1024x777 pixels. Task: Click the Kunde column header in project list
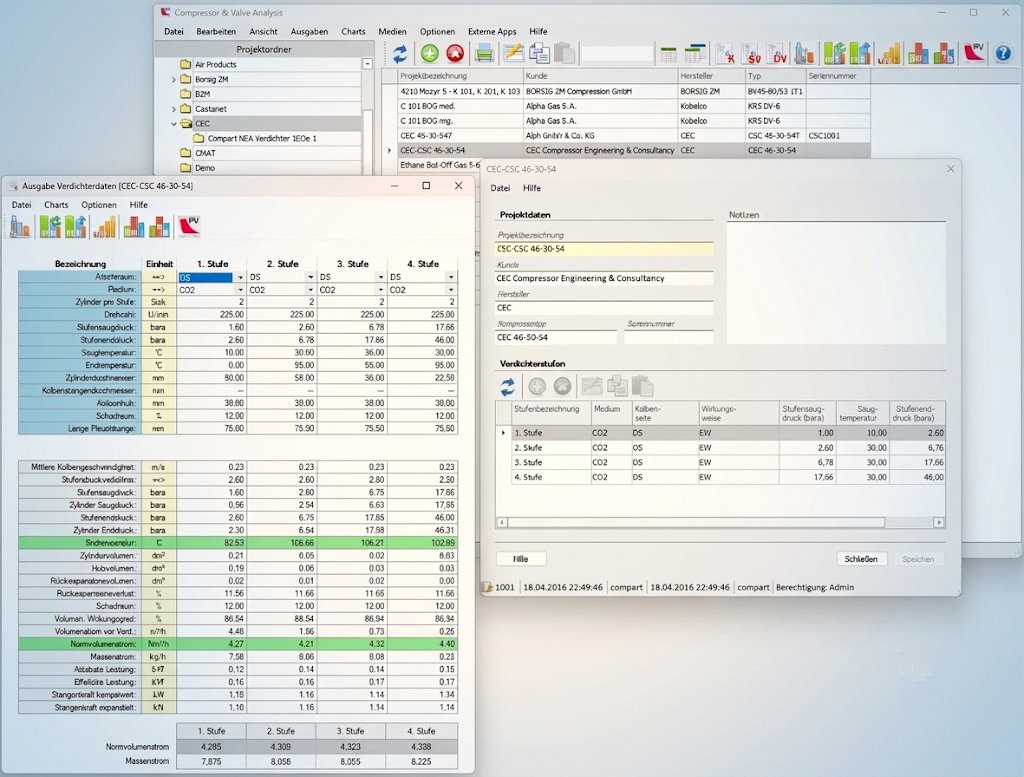click(x=600, y=76)
